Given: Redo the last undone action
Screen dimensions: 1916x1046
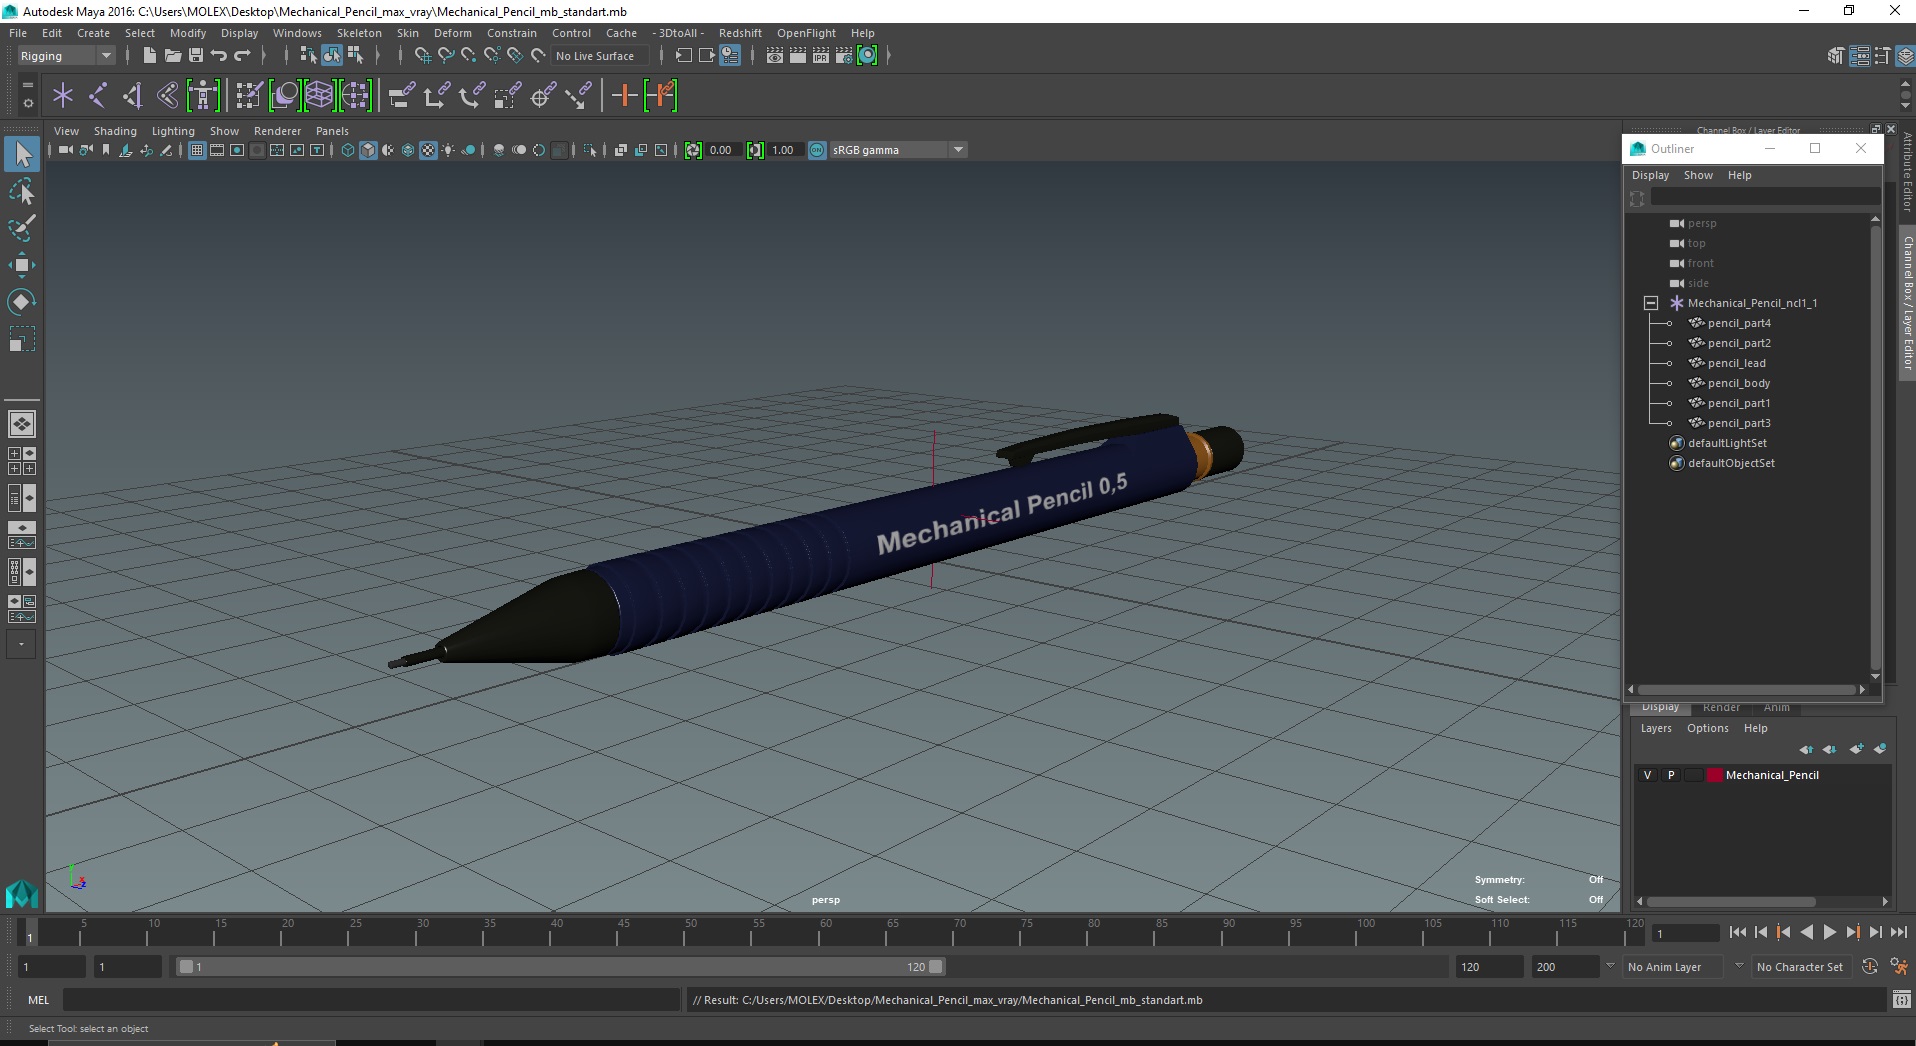Looking at the screenshot, I should 242,56.
